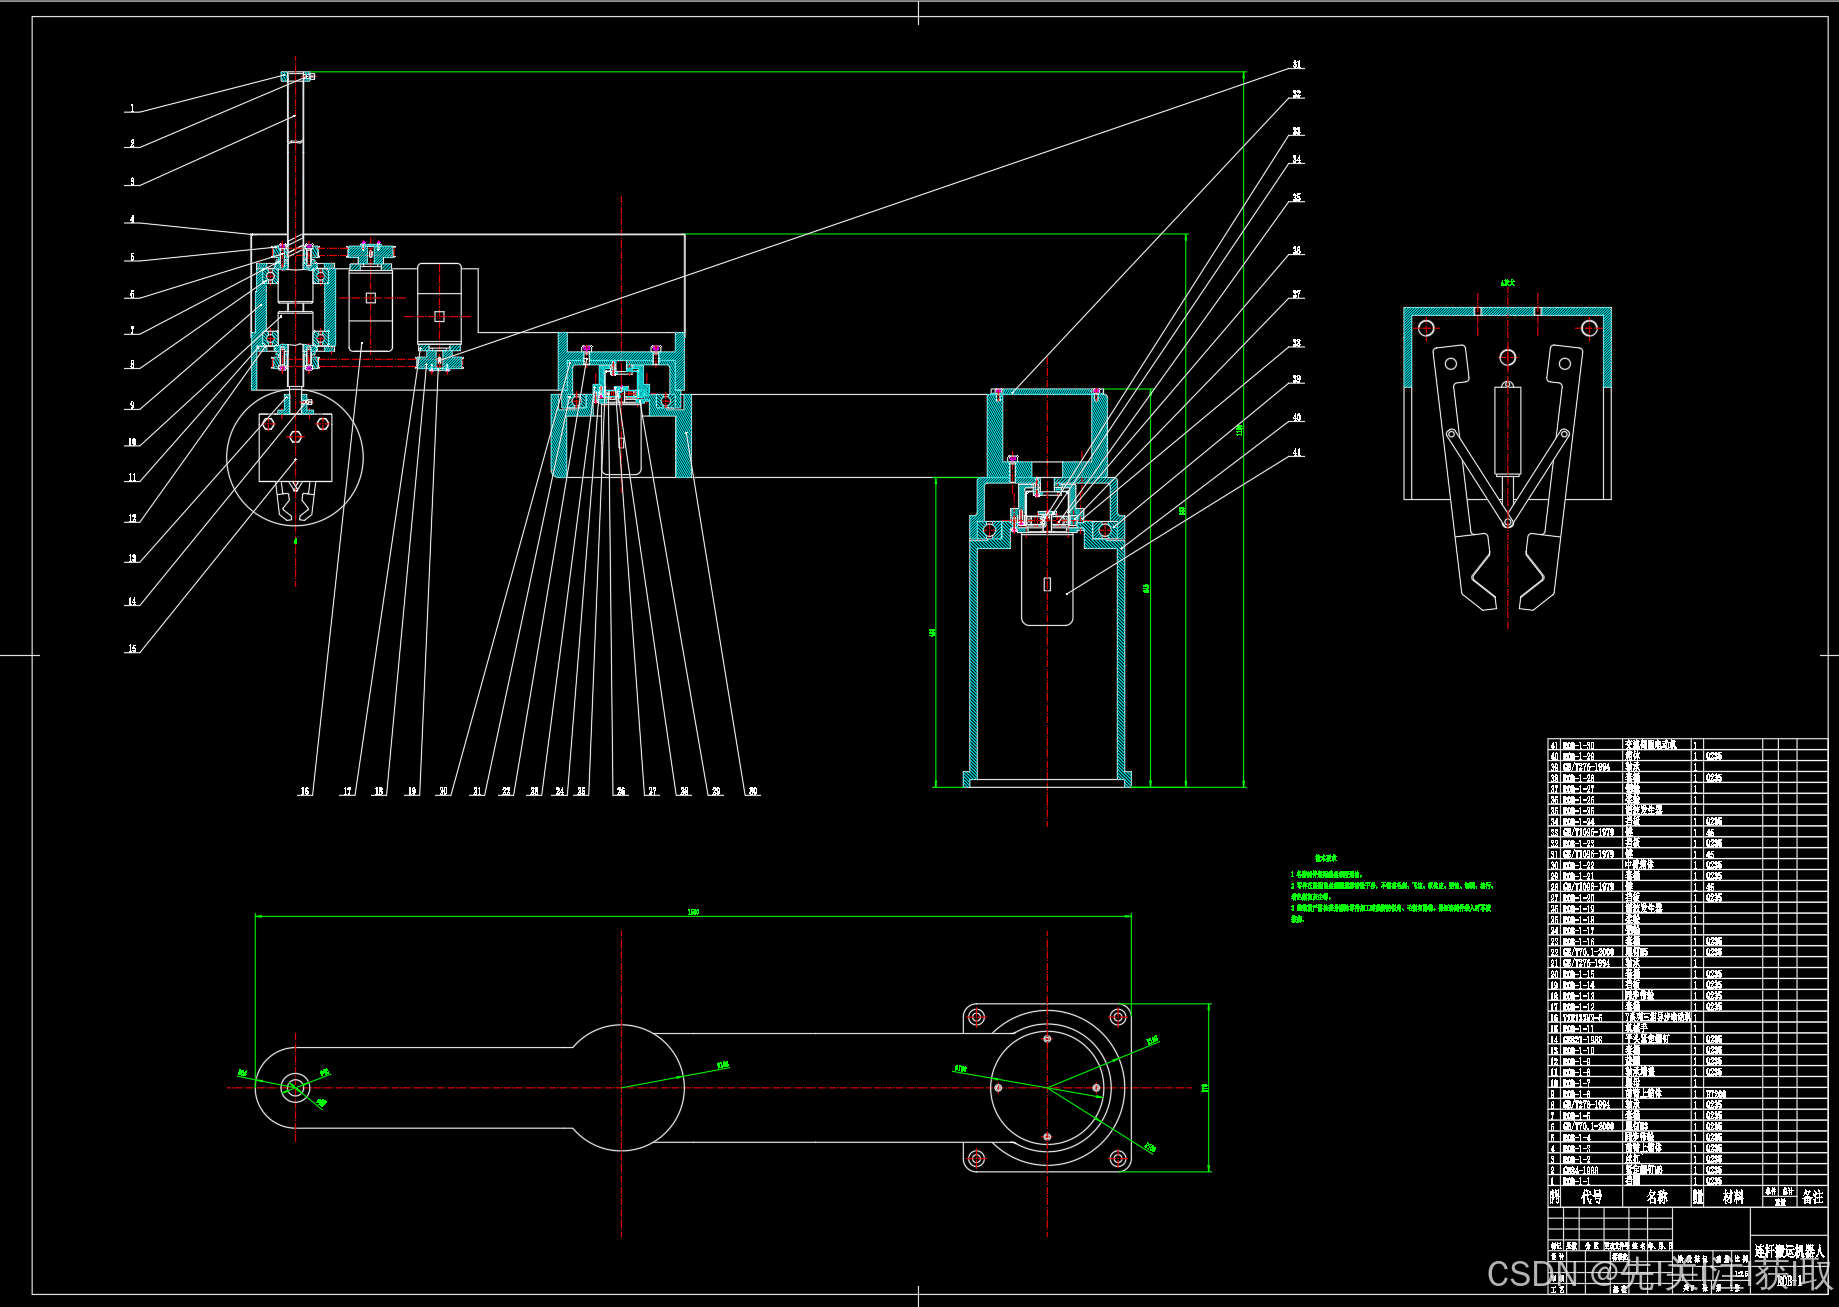The height and width of the screenshot is (1307, 1839).
Task: Select part balloon number 31
Action: 1297,64
